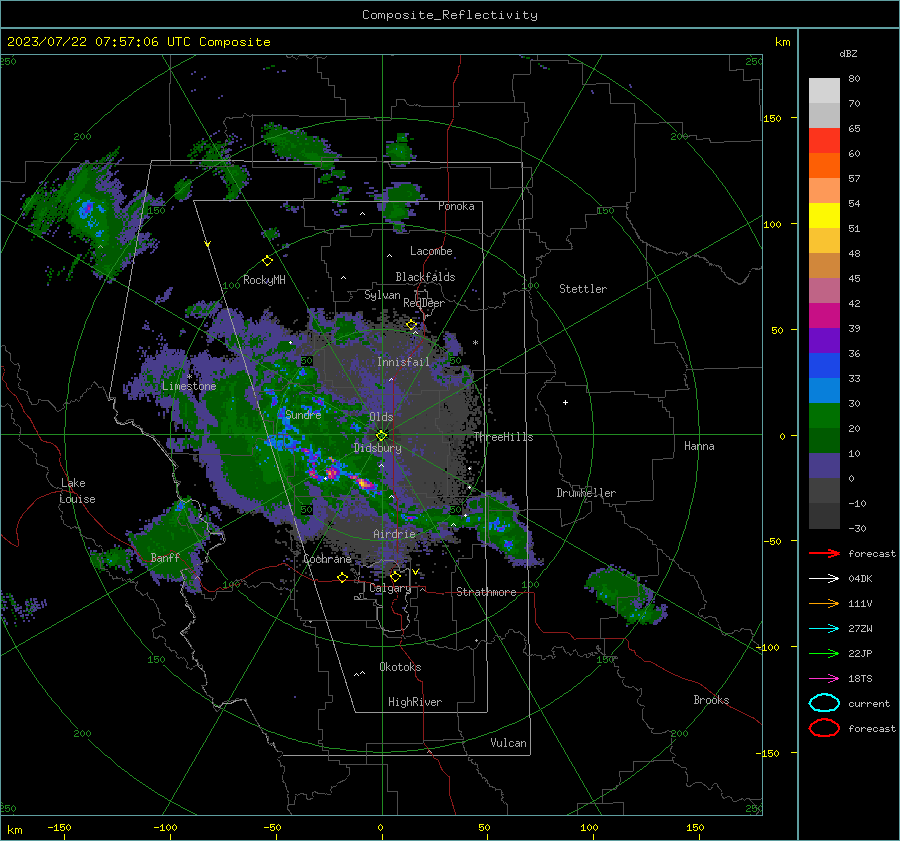This screenshot has height=841, width=900.
Task: Click the dBZ legend heading
Action: 848,53
